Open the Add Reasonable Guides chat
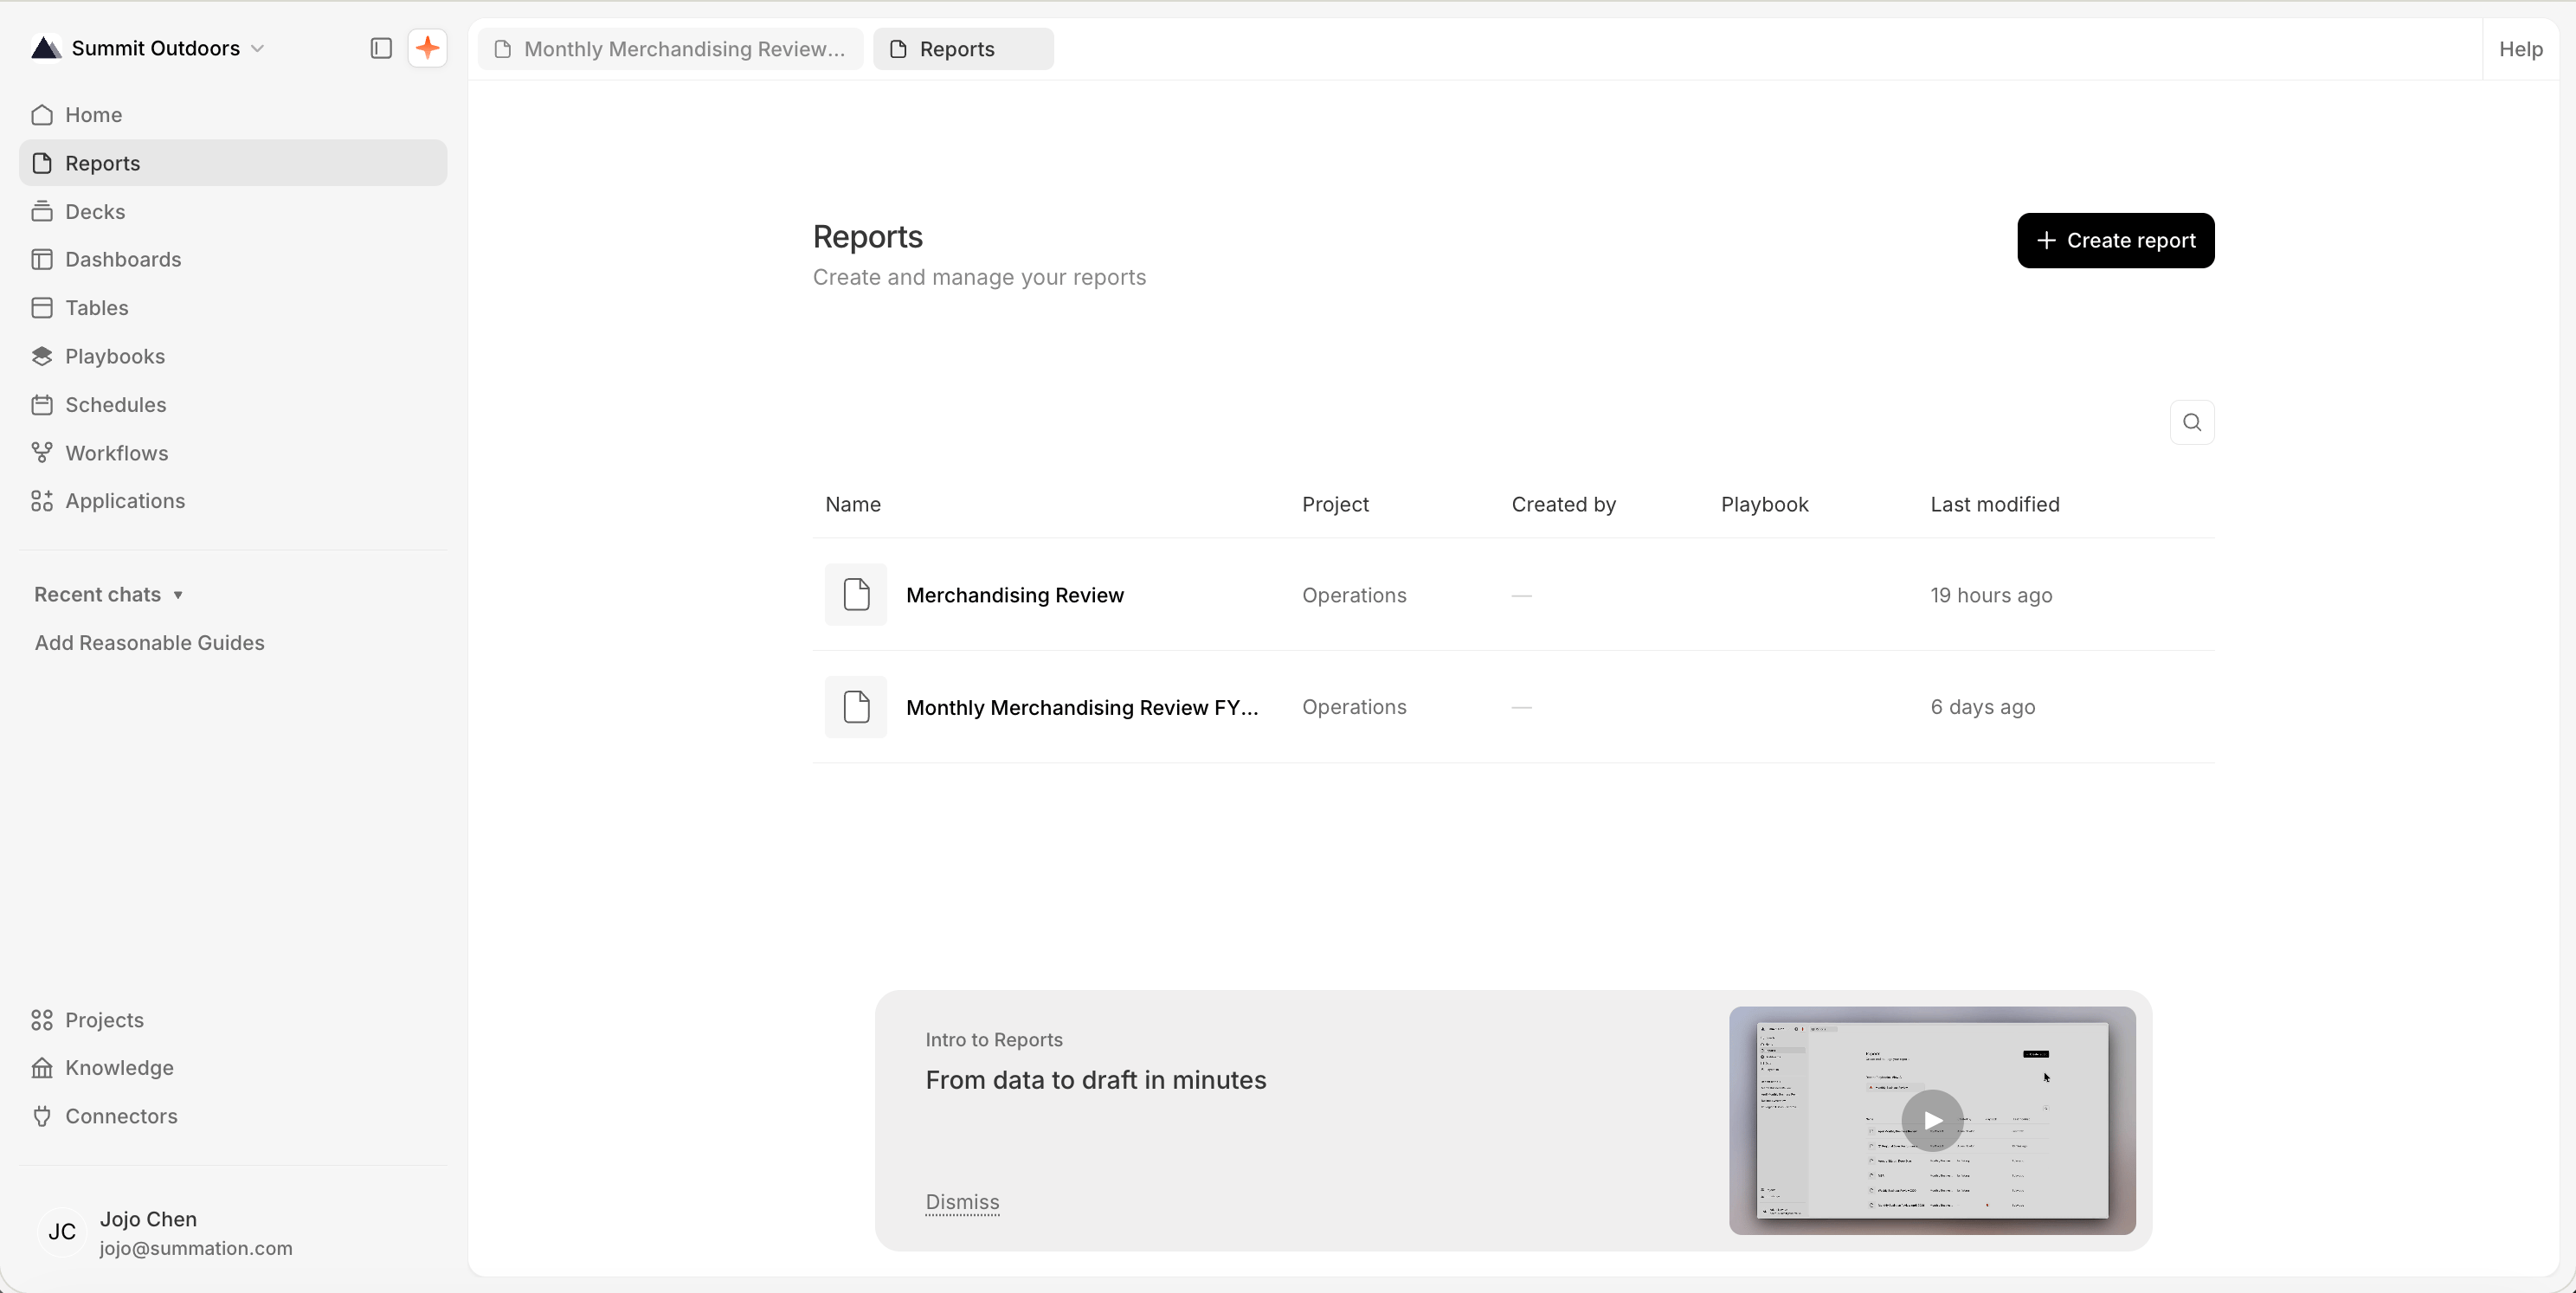The width and height of the screenshot is (2576, 1293). pyautogui.click(x=150, y=643)
